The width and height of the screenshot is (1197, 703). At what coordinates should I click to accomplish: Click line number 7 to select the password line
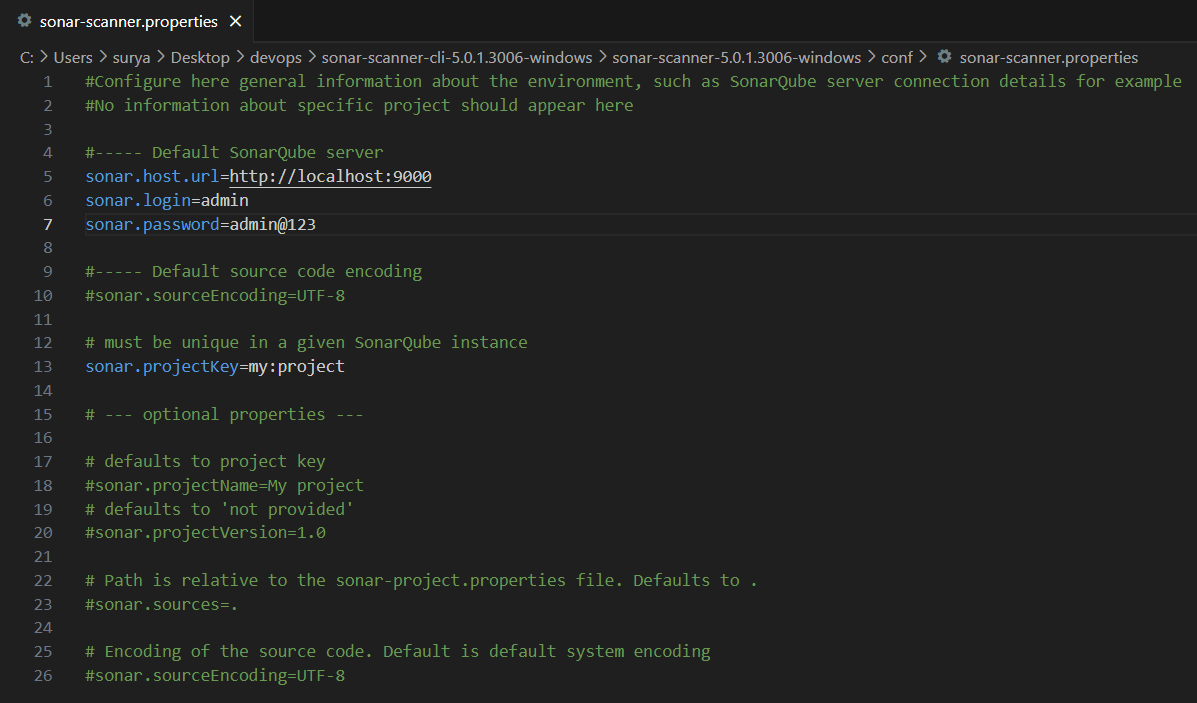coord(47,224)
